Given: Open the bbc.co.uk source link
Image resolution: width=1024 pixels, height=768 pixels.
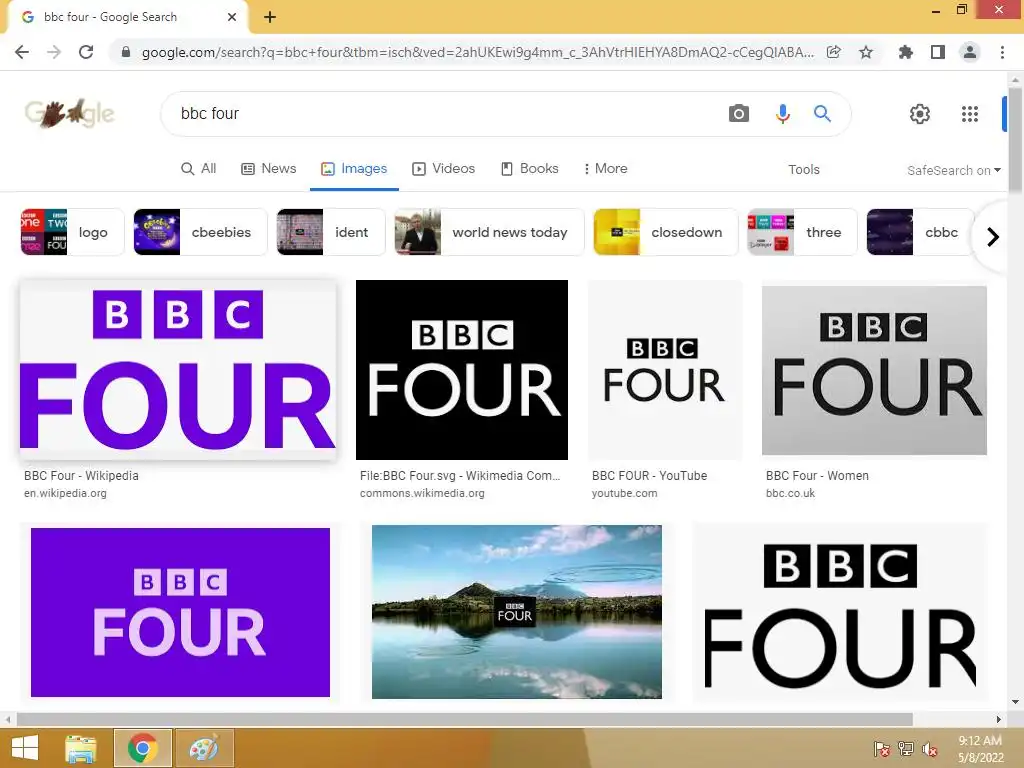Looking at the screenshot, I should tap(790, 493).
